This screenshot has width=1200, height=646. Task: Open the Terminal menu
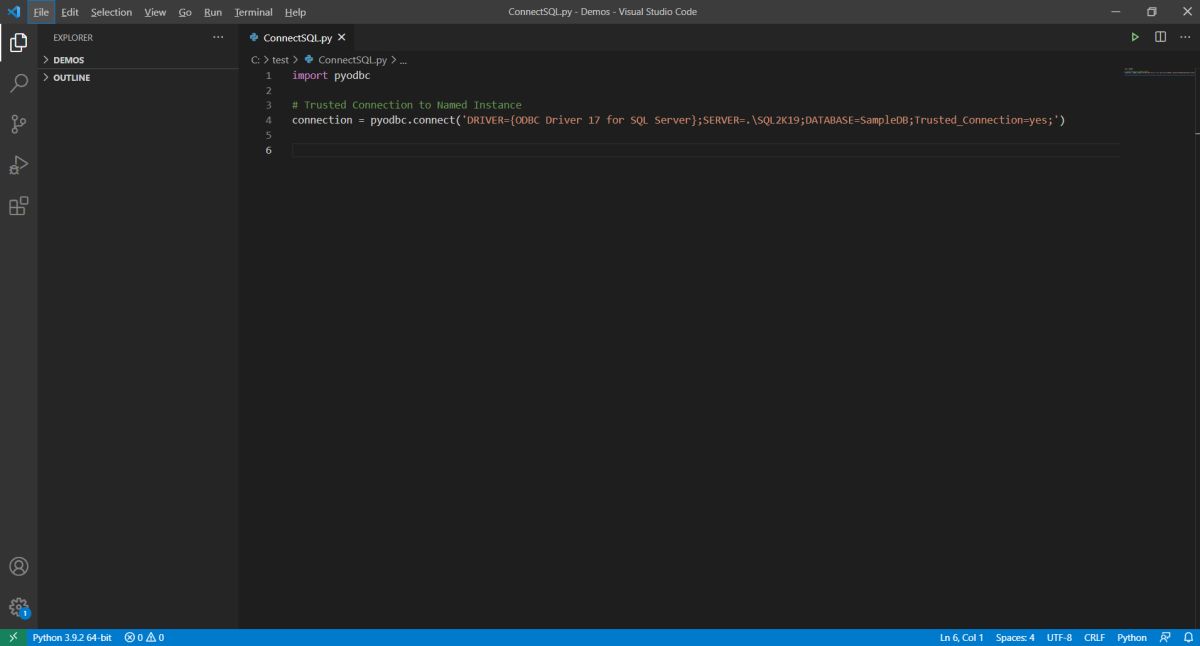point(252,11)
